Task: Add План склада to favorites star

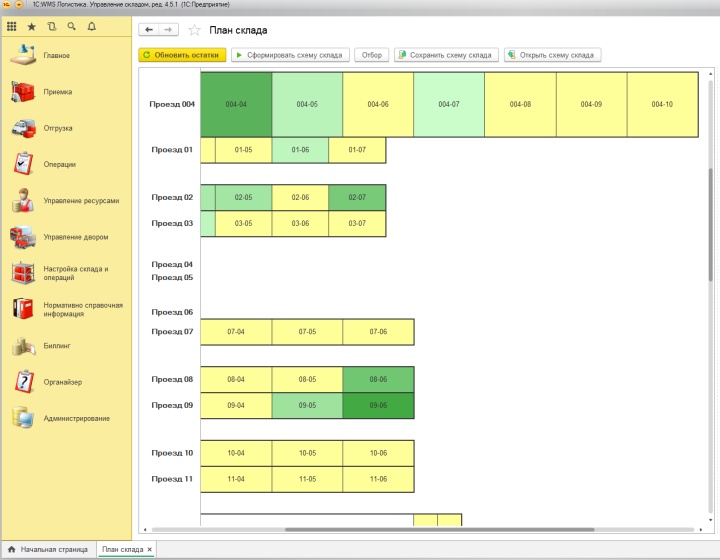Action: (195, 31)
